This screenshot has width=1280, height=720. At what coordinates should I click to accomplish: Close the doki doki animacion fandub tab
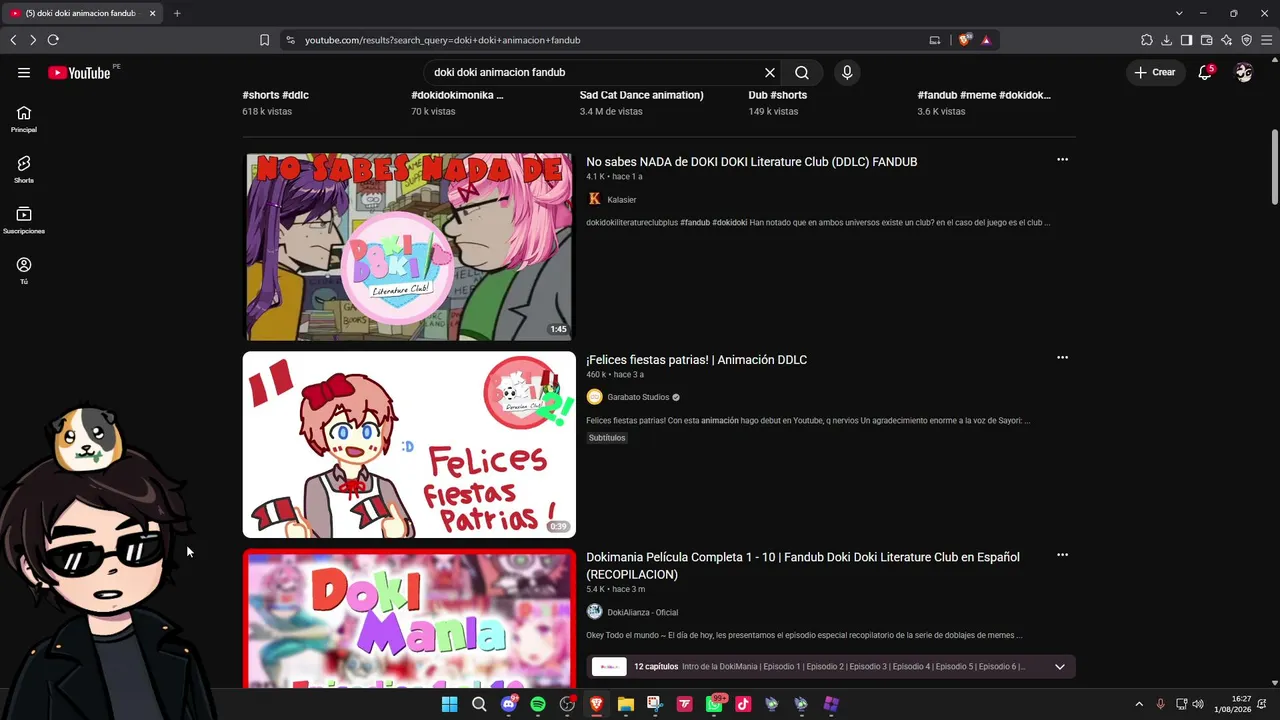coord(152,13)
